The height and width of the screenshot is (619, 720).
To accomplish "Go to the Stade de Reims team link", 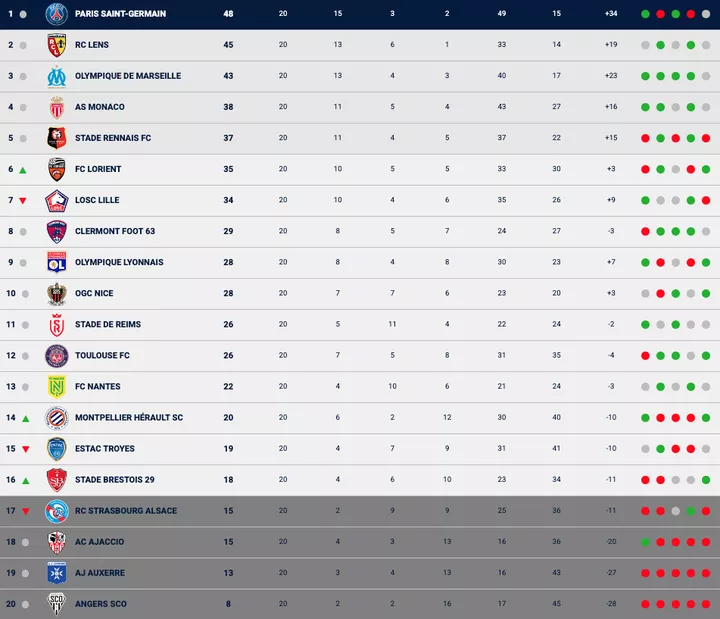I will (x=108, y=324).
